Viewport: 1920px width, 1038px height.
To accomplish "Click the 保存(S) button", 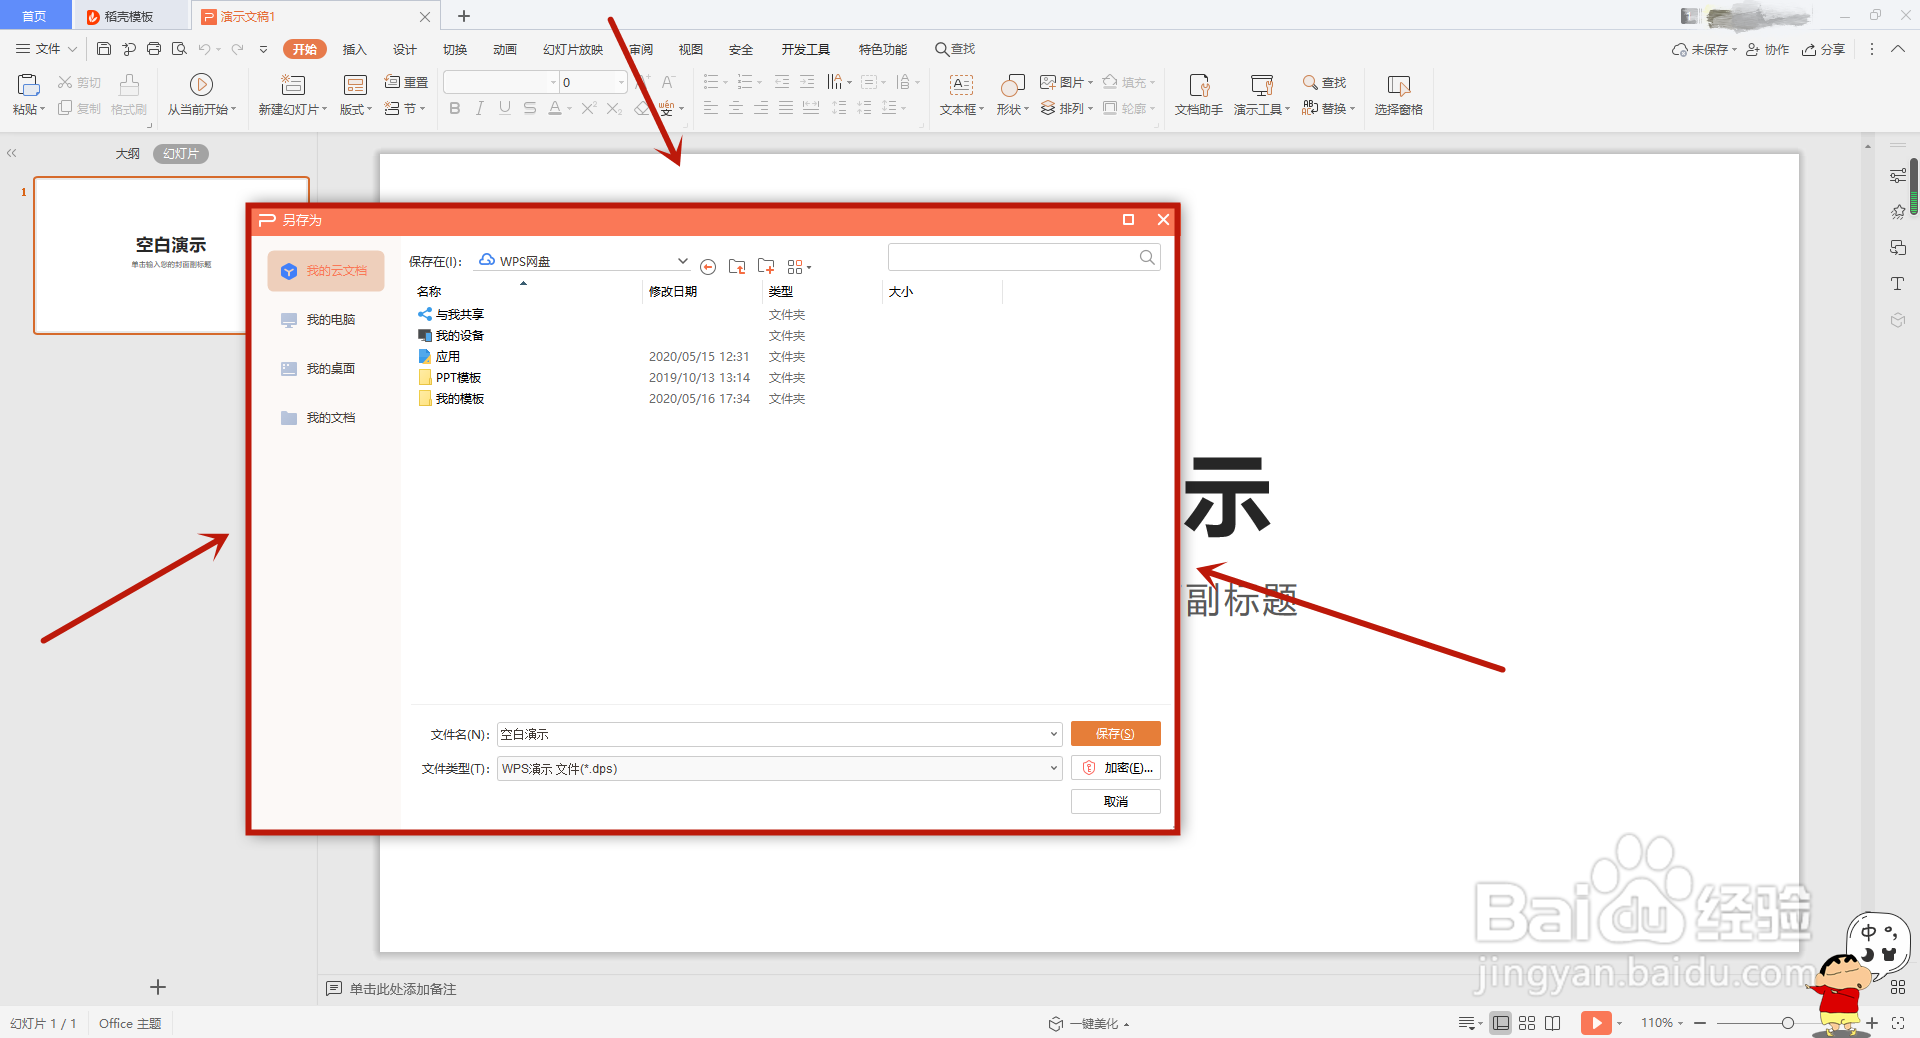I will tap(1115, 733).
